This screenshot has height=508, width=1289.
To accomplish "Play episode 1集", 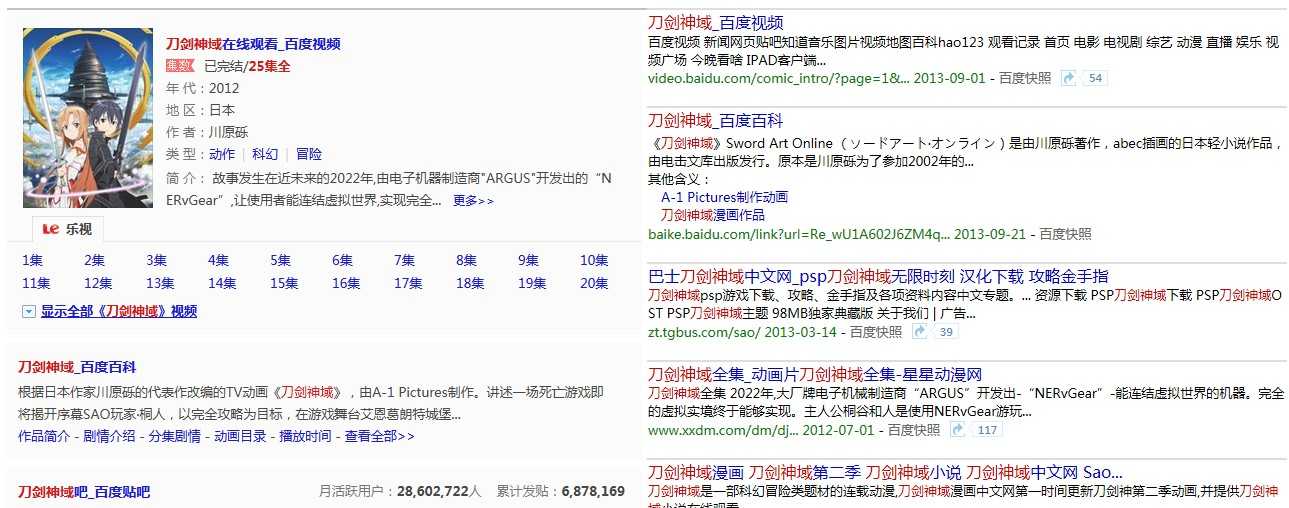I will click(32, 260).
